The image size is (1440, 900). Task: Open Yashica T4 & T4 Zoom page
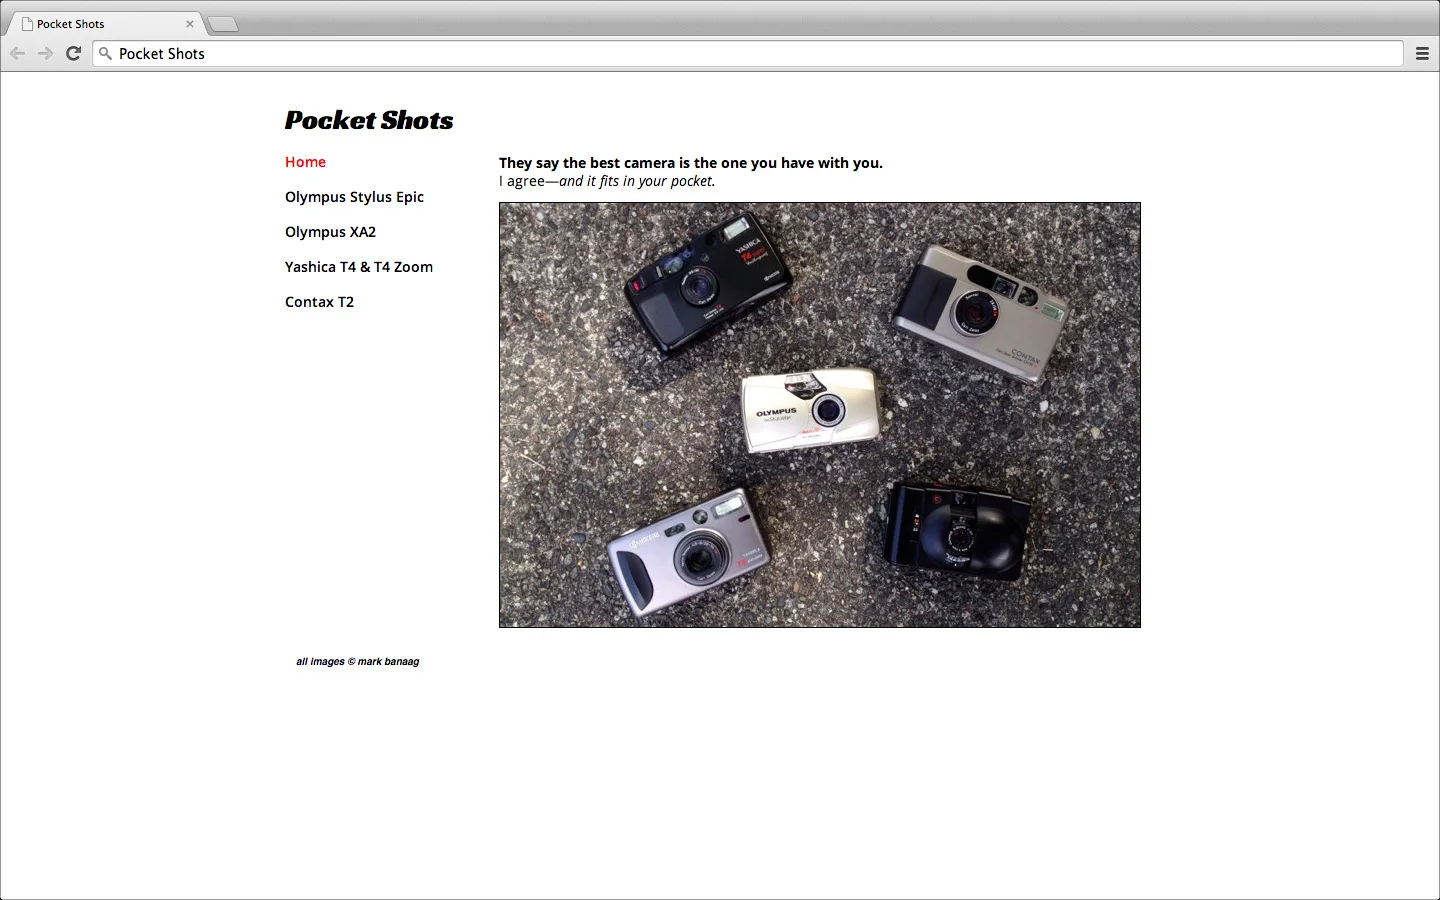(359, 267)
